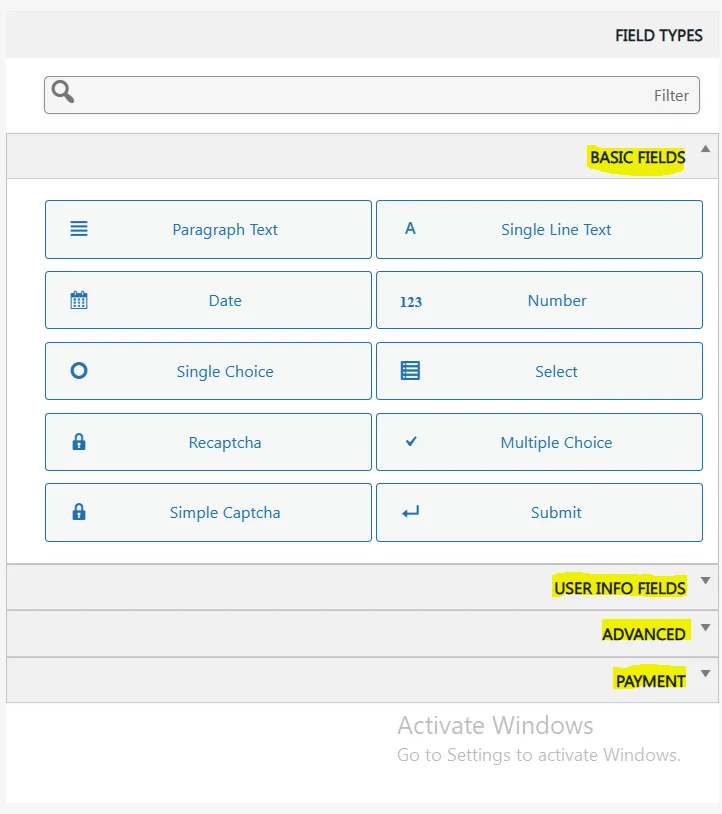Click the calendar icon for Date field

79,300
